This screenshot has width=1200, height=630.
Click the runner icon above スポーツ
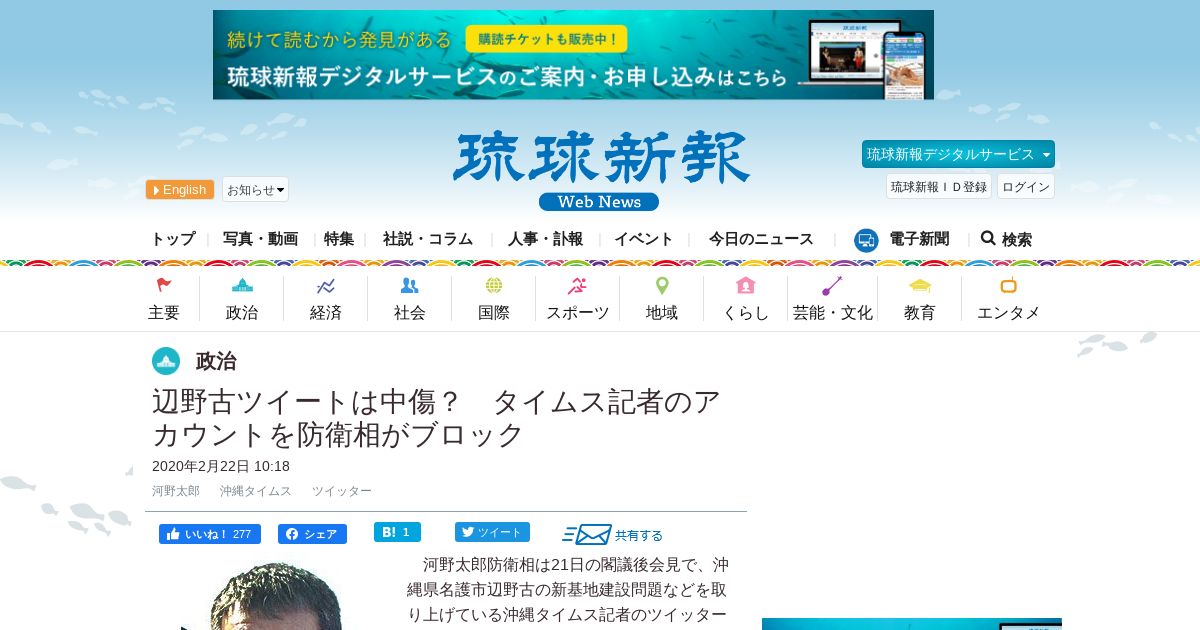pos(577,286)
